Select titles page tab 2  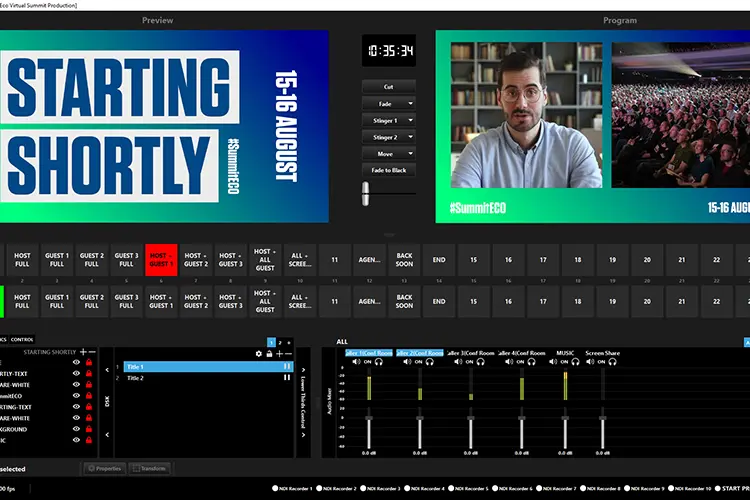pyautogui.click(x=280, y=343)
